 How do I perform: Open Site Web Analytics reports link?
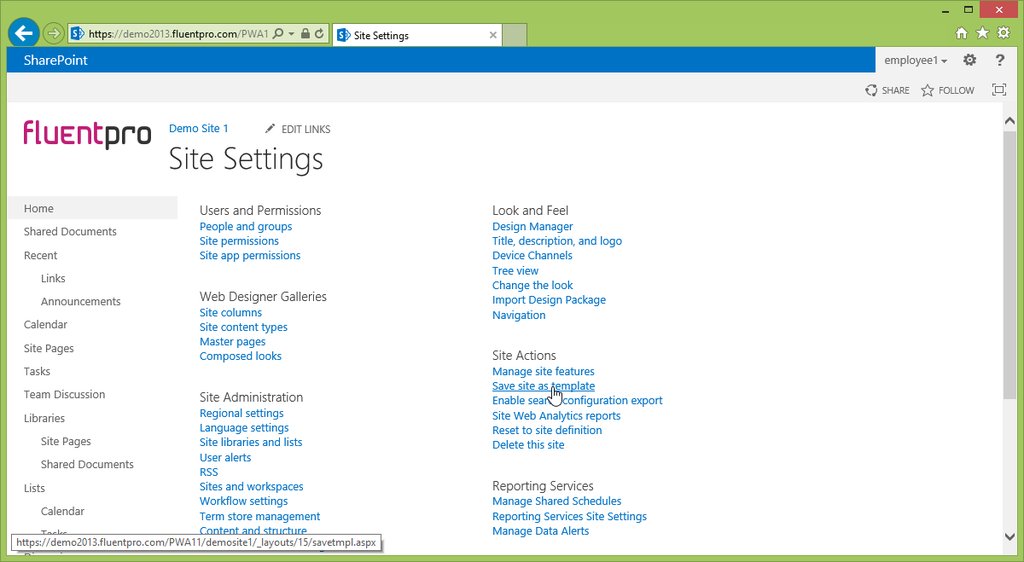(x=556, y=416)
